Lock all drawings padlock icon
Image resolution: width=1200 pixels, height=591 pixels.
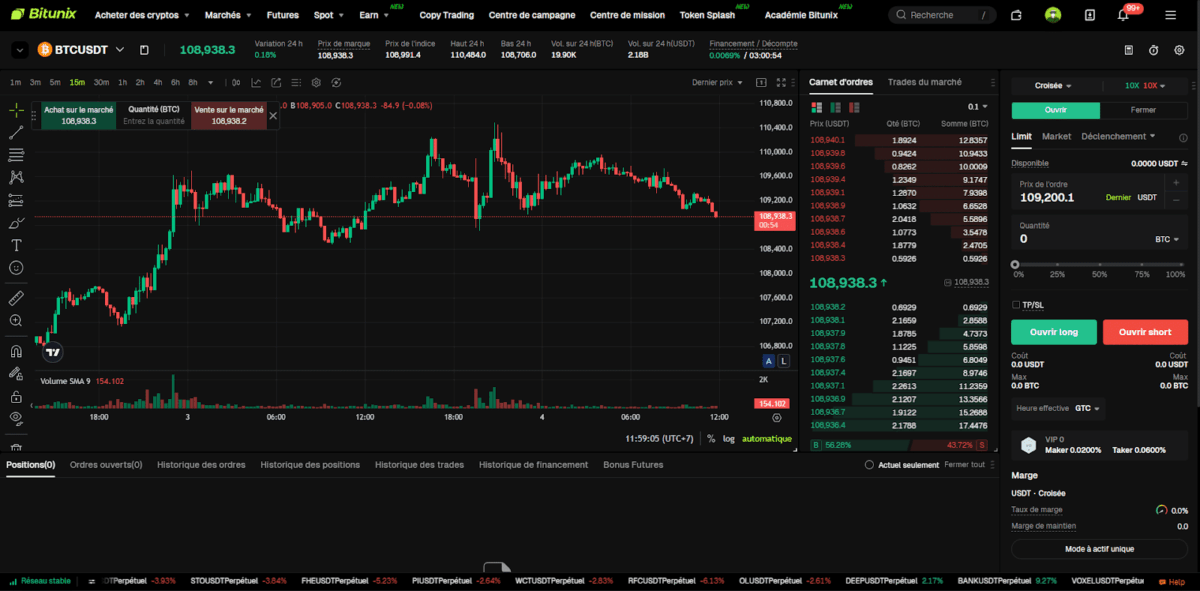[x=16, y=396]
